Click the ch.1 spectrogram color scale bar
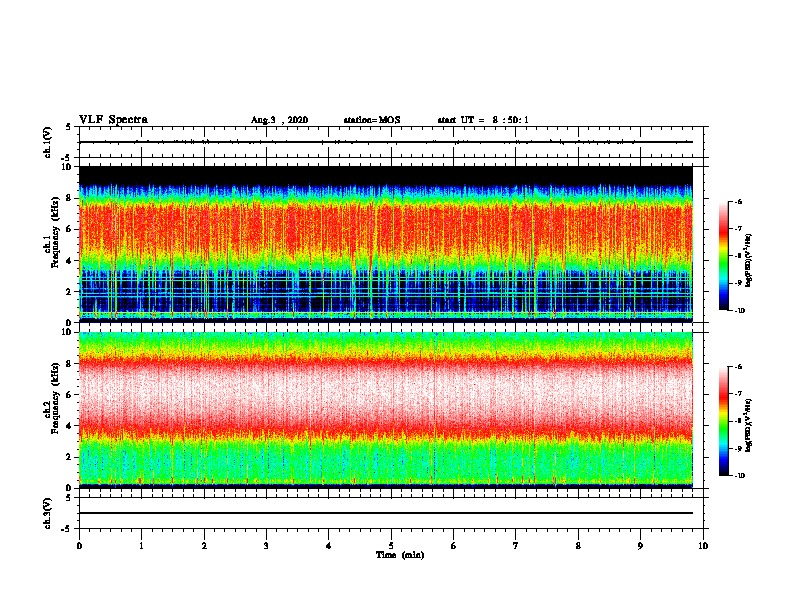The height and width of the screenshot is (612, 792). point(723,256)
